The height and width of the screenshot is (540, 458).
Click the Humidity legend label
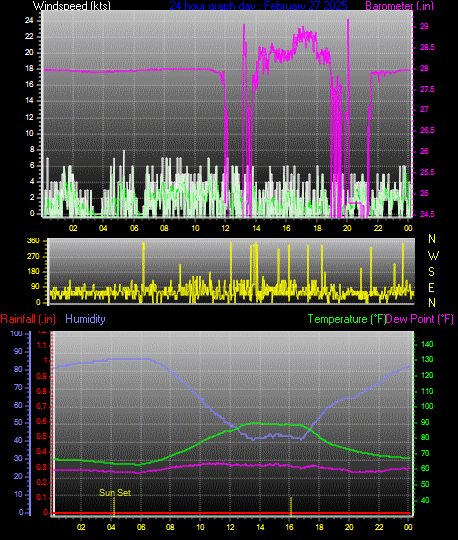[85, 319]
